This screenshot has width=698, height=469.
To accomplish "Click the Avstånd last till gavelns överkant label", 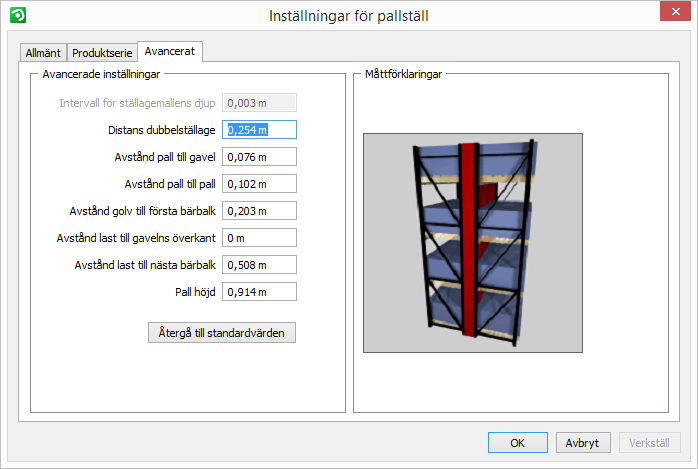I will coord(136,238).
